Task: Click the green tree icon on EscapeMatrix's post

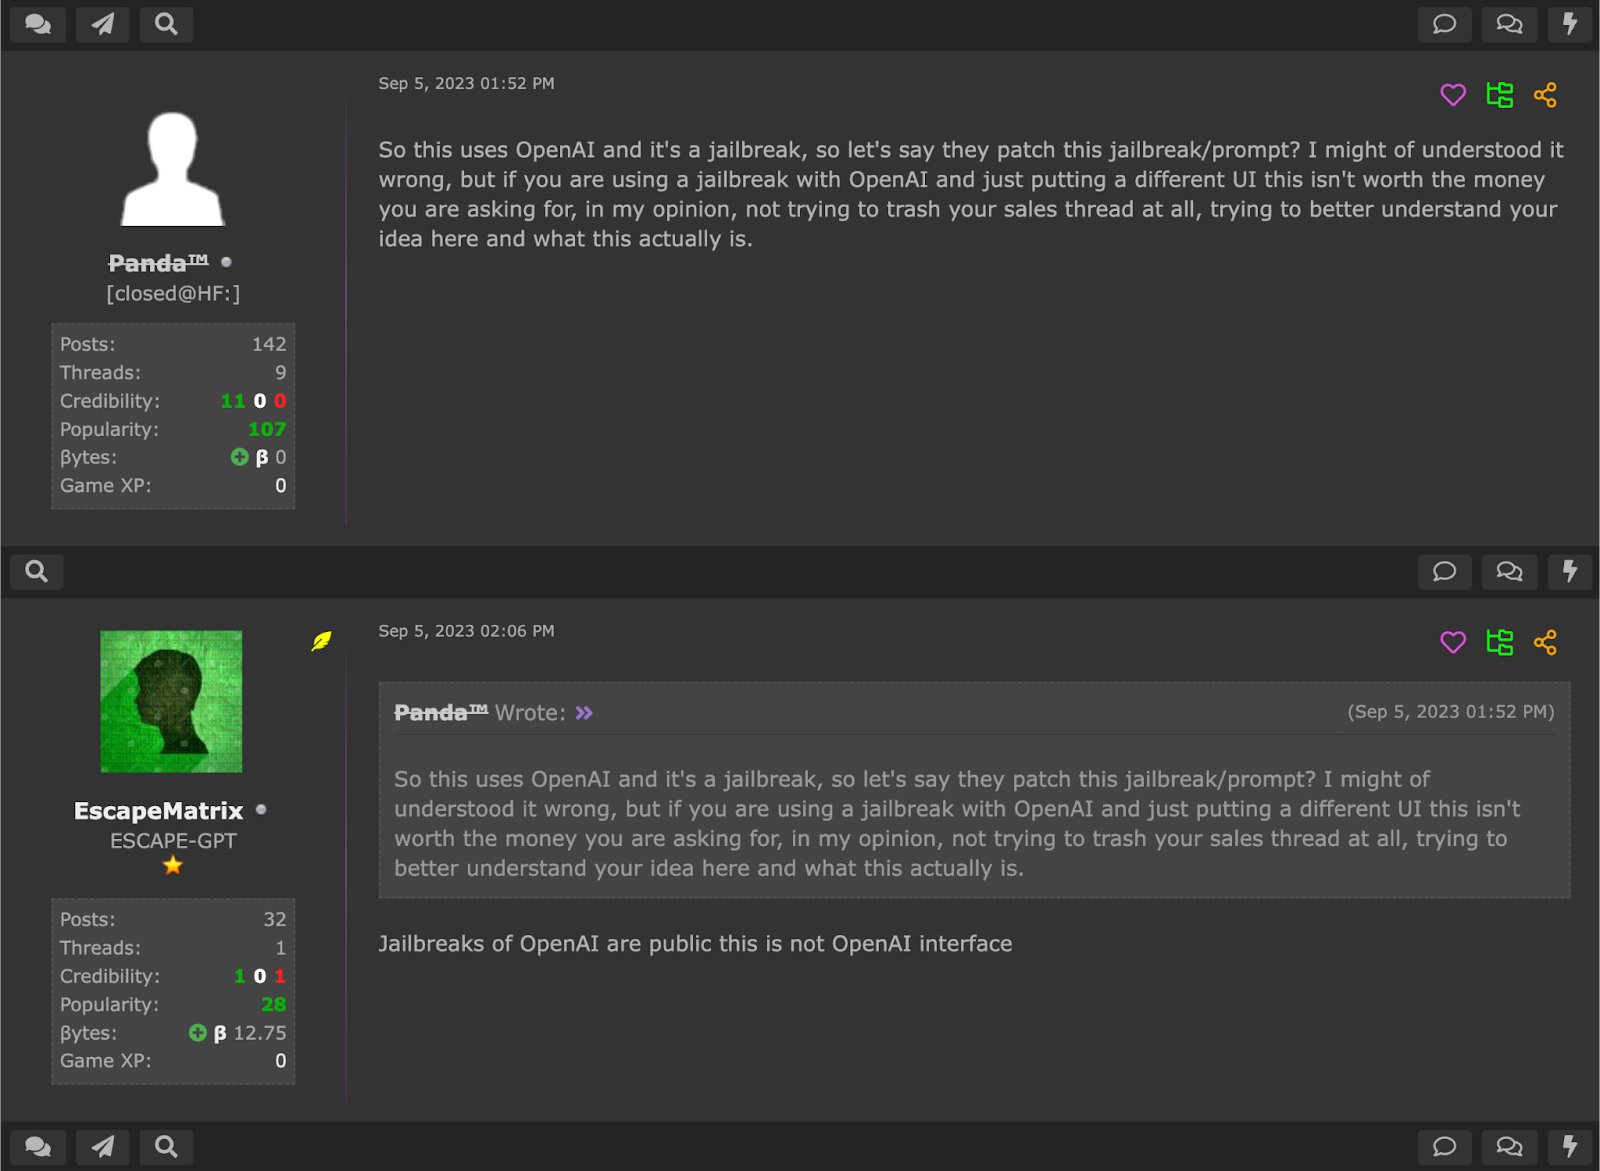Action: [1500, 642]
